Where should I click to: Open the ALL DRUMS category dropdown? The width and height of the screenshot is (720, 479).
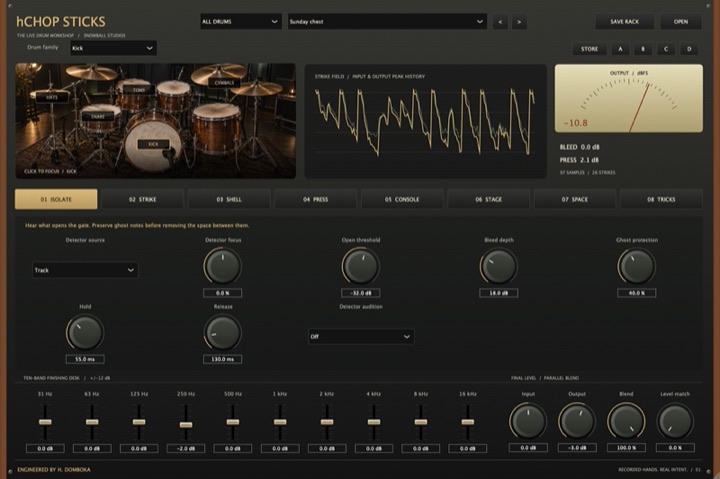(x=241, y=22)
